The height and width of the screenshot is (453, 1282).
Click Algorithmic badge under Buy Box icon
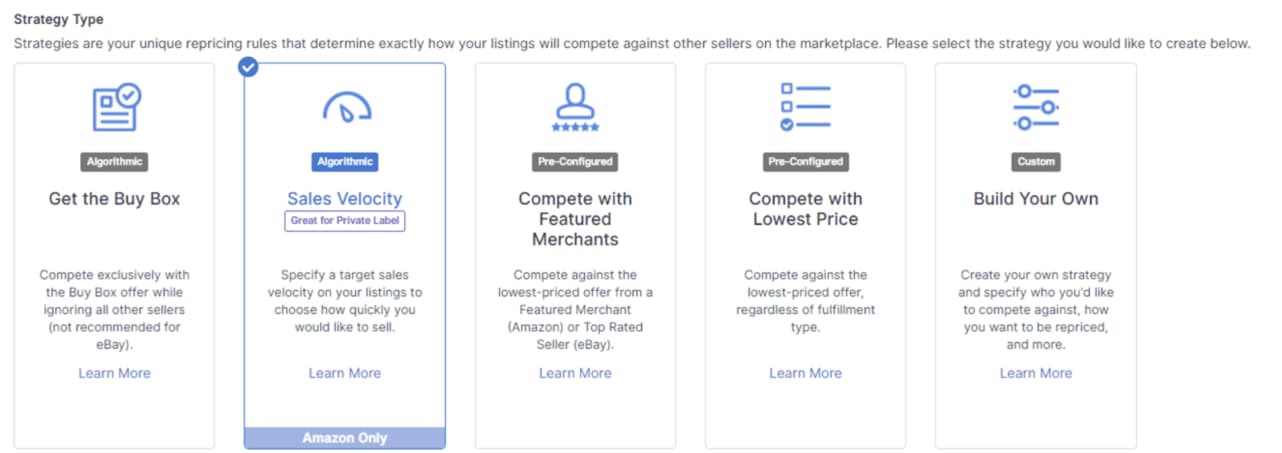(x=114, y=161)
